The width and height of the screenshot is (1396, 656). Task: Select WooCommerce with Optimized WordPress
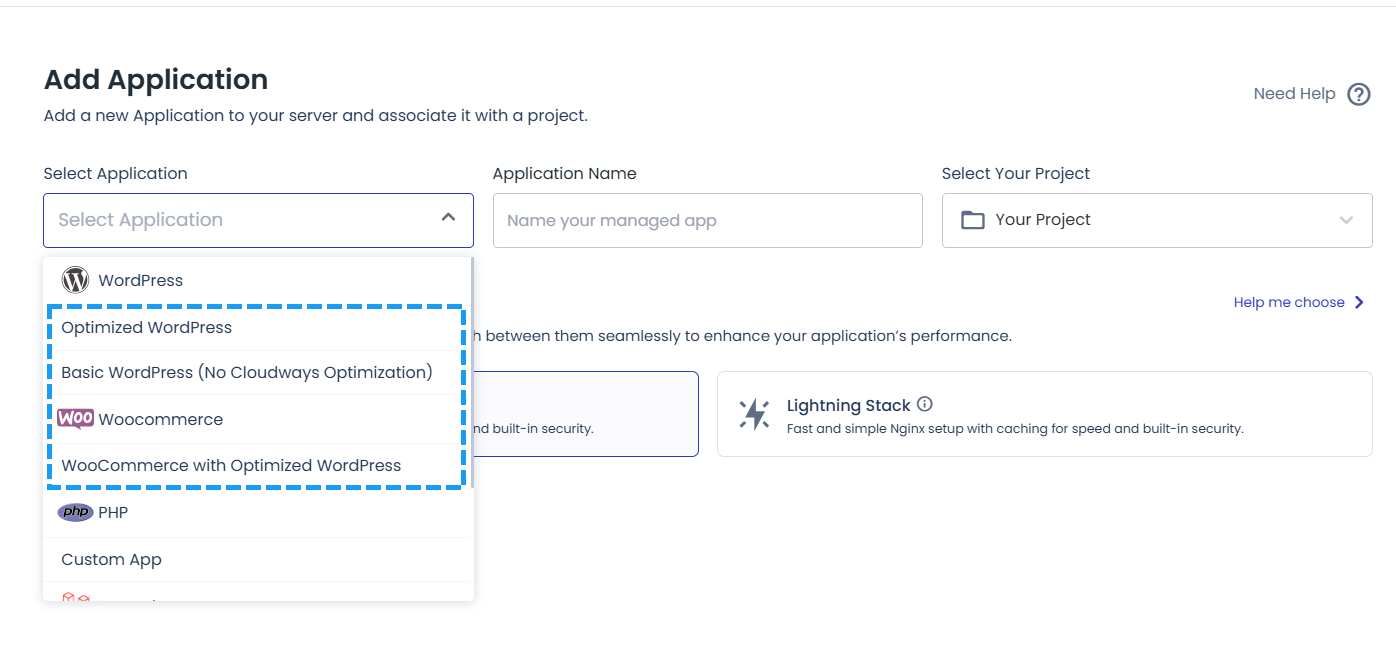point(258,465)
